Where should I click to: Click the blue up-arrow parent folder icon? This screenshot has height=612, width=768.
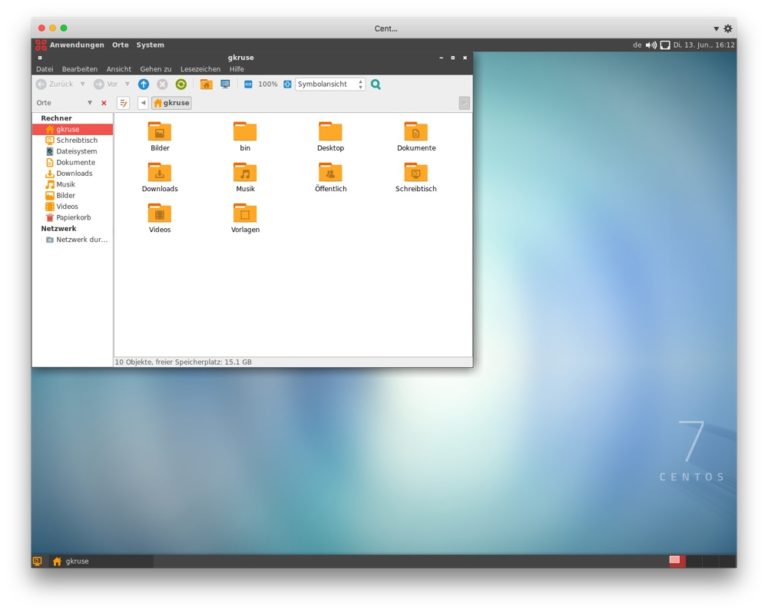[x=143, y=84]
